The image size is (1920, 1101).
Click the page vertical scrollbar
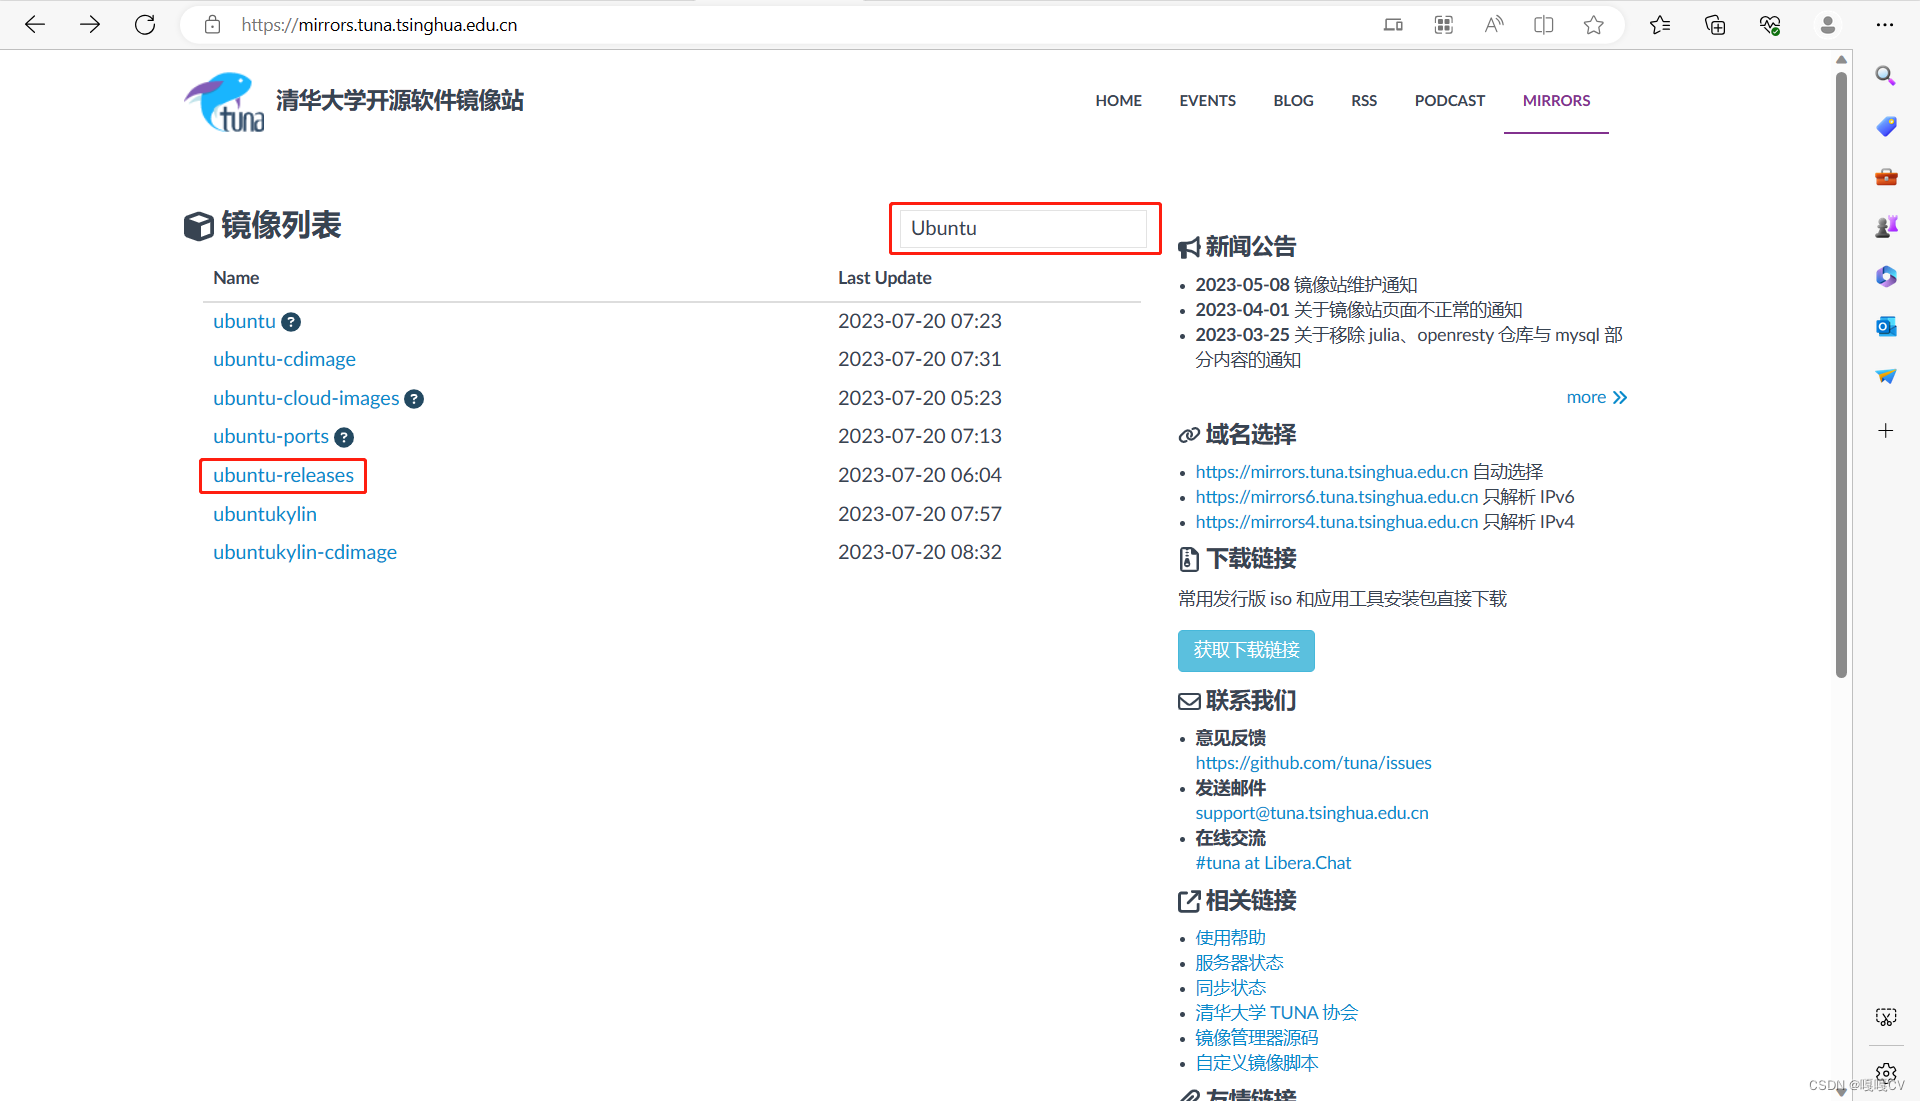tap(1841, 375)
